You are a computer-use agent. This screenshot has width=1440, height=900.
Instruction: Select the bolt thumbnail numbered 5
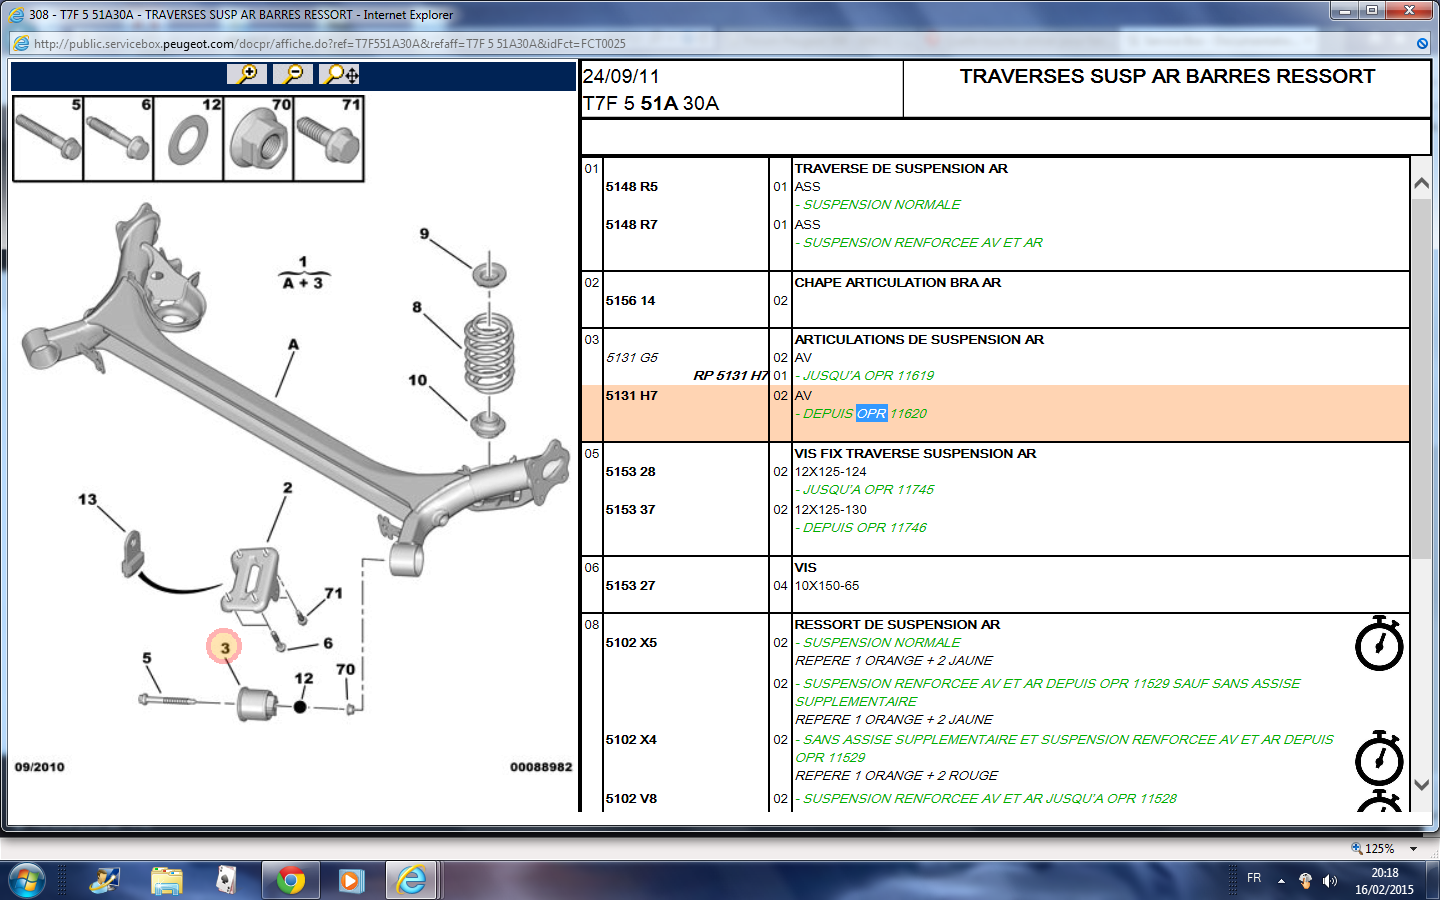[48, 139]
